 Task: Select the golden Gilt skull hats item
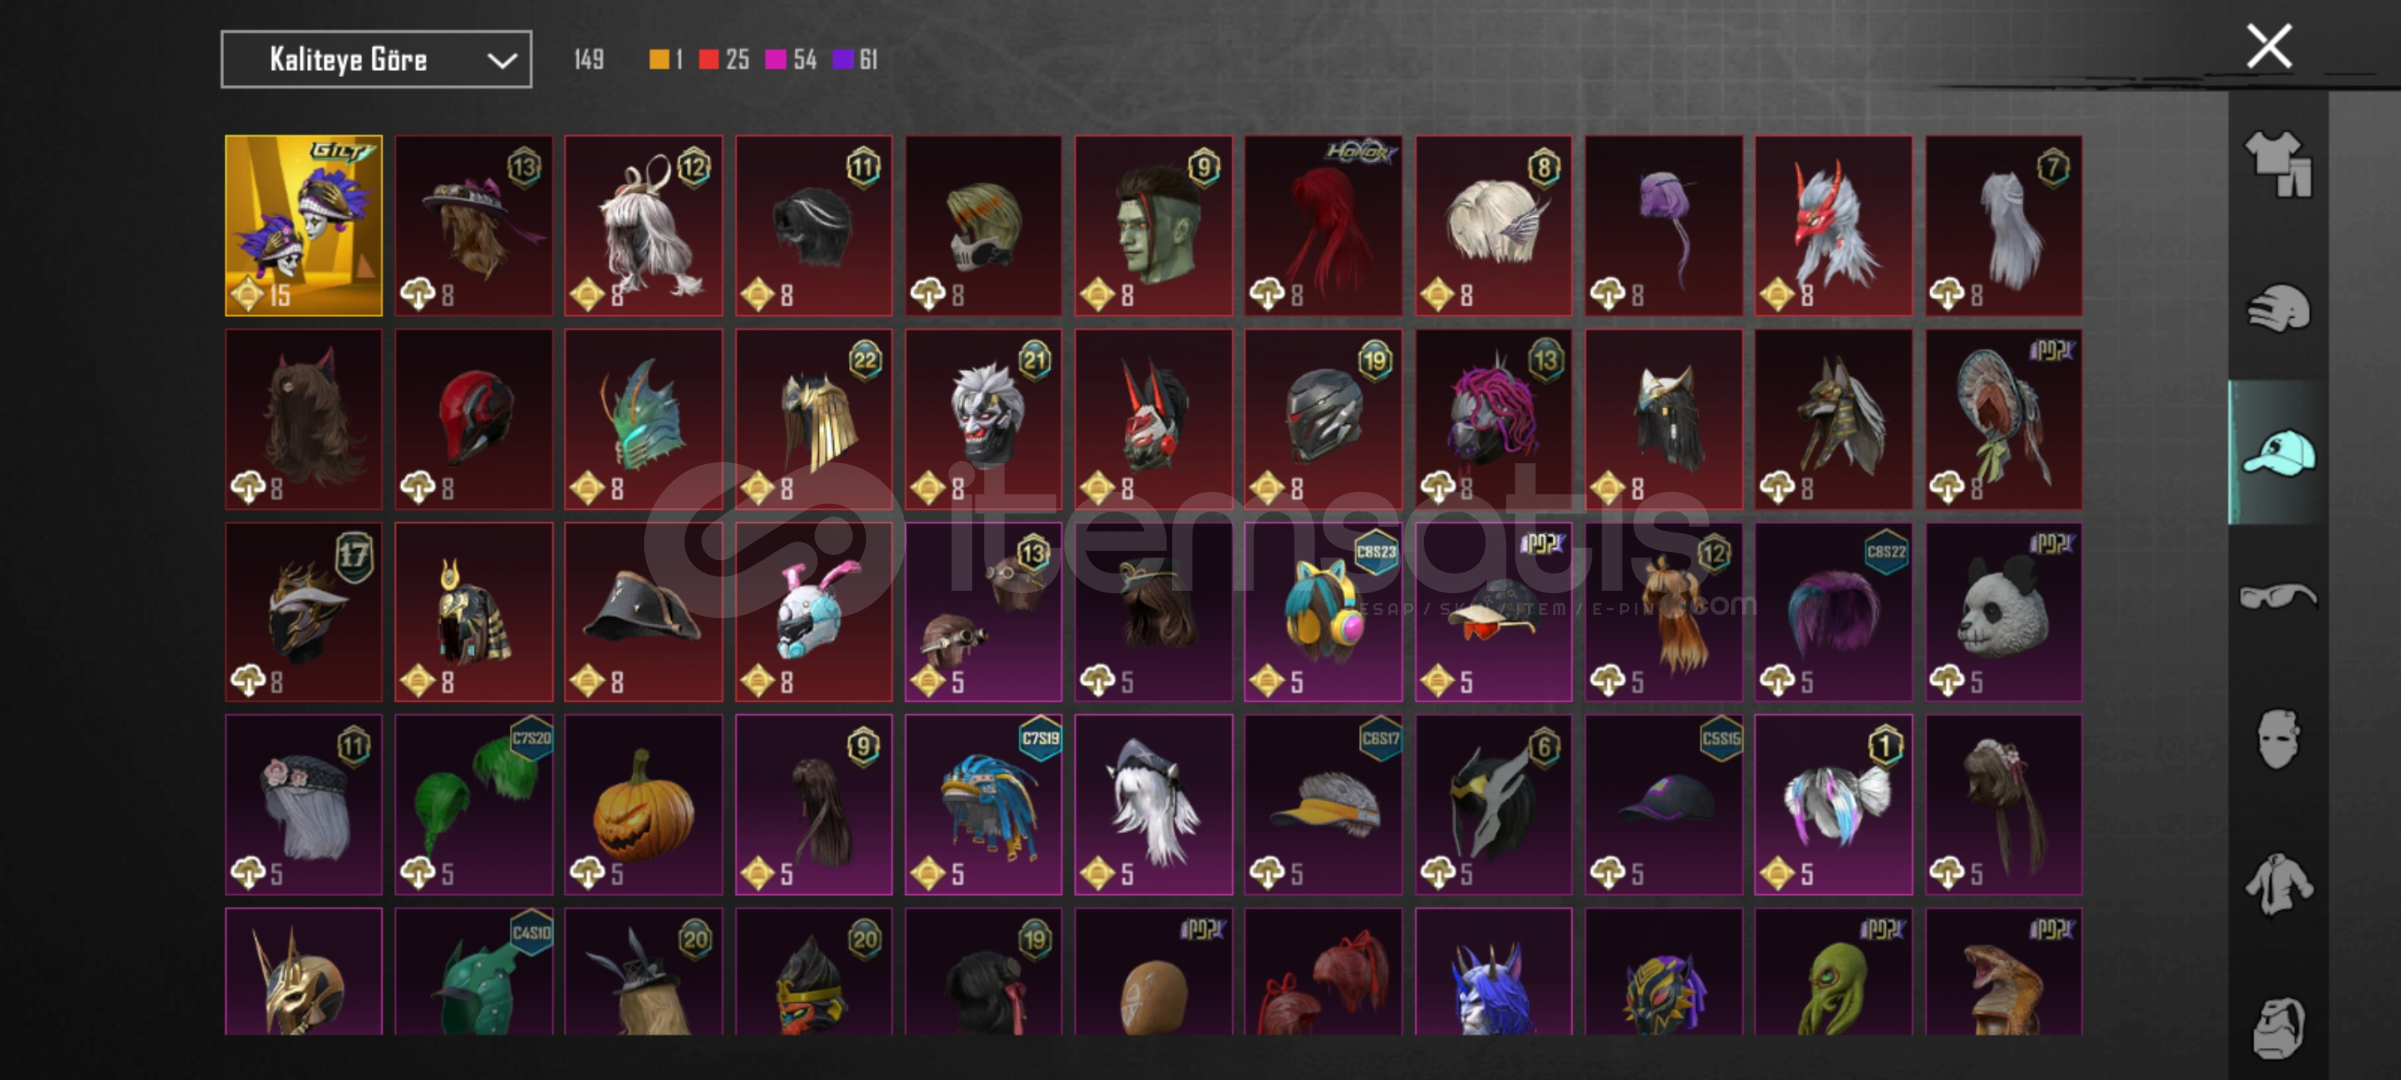coord(303,226)
